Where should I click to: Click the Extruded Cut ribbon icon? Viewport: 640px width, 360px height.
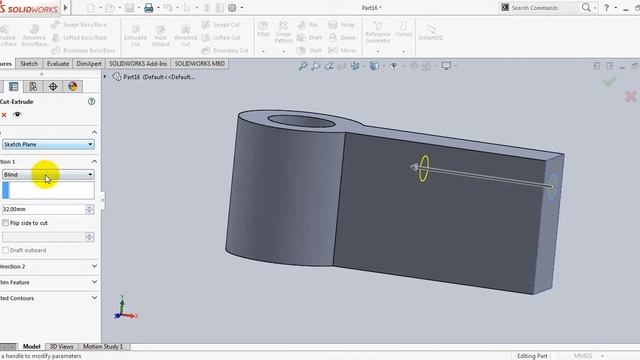135,35
